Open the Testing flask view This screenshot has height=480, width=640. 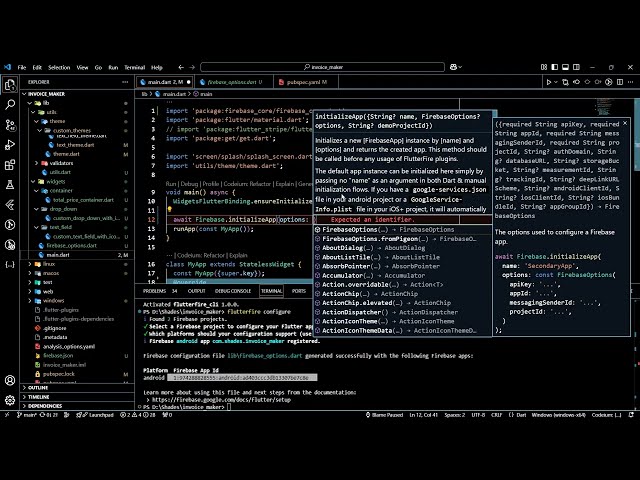tap(10, 185)
